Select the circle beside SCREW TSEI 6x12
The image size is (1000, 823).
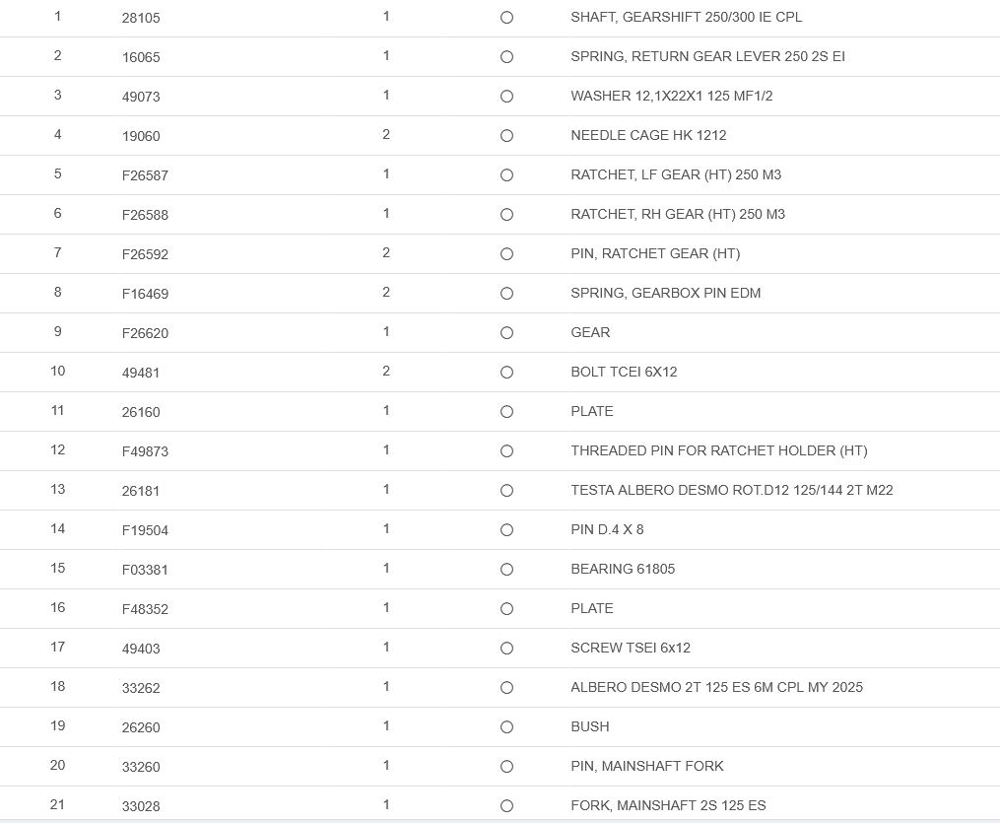(506, 648)
